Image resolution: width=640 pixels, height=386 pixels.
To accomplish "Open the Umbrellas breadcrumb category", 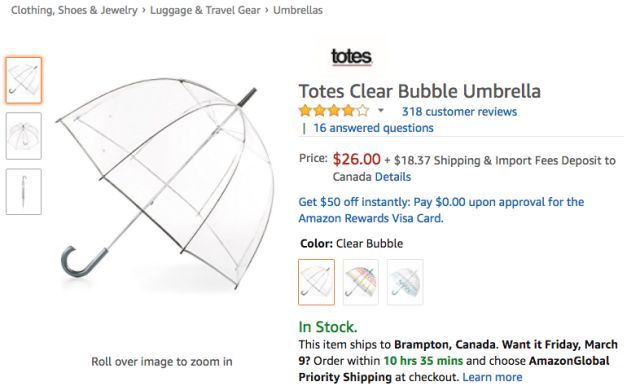I will point(298,10).
